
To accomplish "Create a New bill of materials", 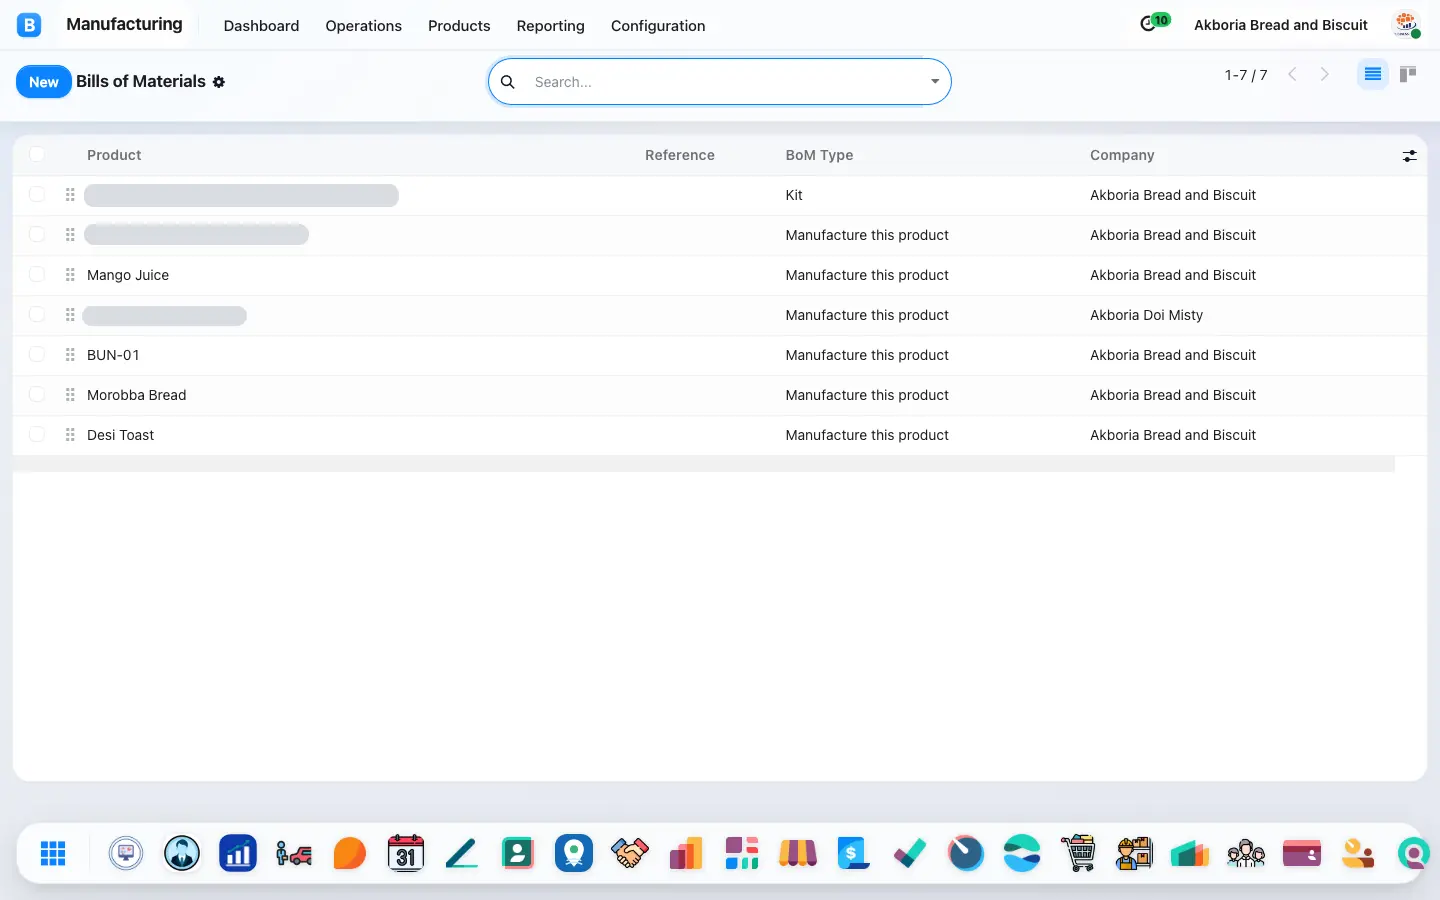I will click(x=44, y=82).
